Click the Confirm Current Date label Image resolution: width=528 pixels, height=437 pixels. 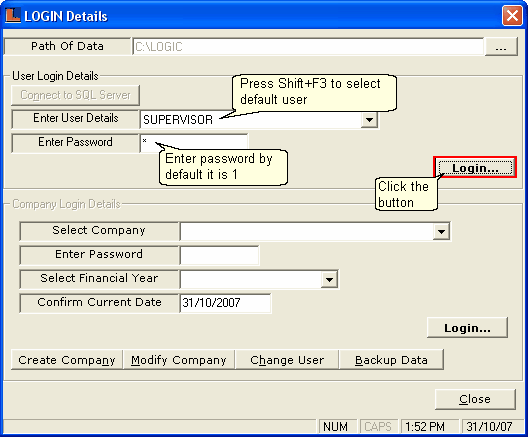click(x=99, y=302)
